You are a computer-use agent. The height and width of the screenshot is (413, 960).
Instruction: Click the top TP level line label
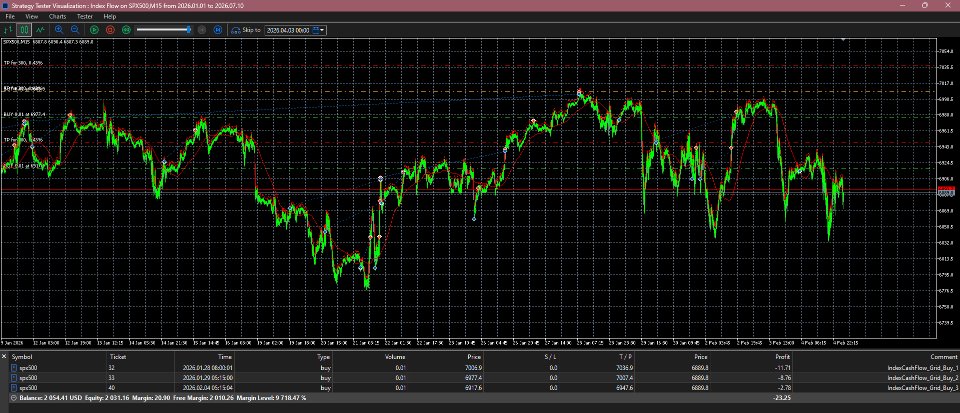pos(23,62)
